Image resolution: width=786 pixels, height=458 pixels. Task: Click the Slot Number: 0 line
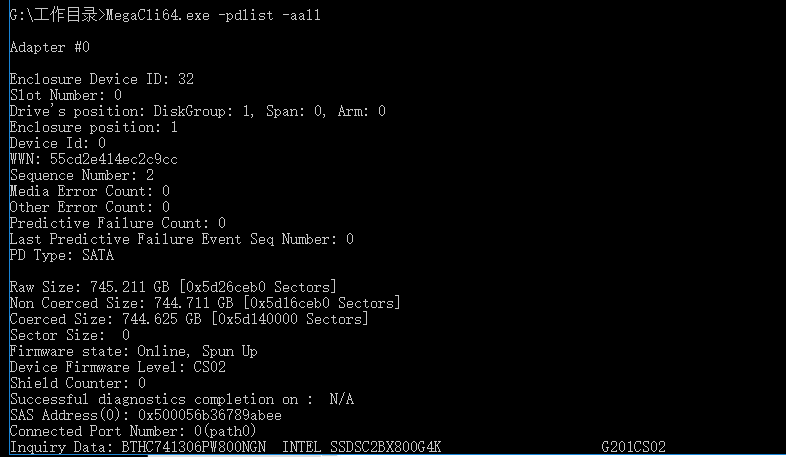pyautogui.click(x=66, y=95)
